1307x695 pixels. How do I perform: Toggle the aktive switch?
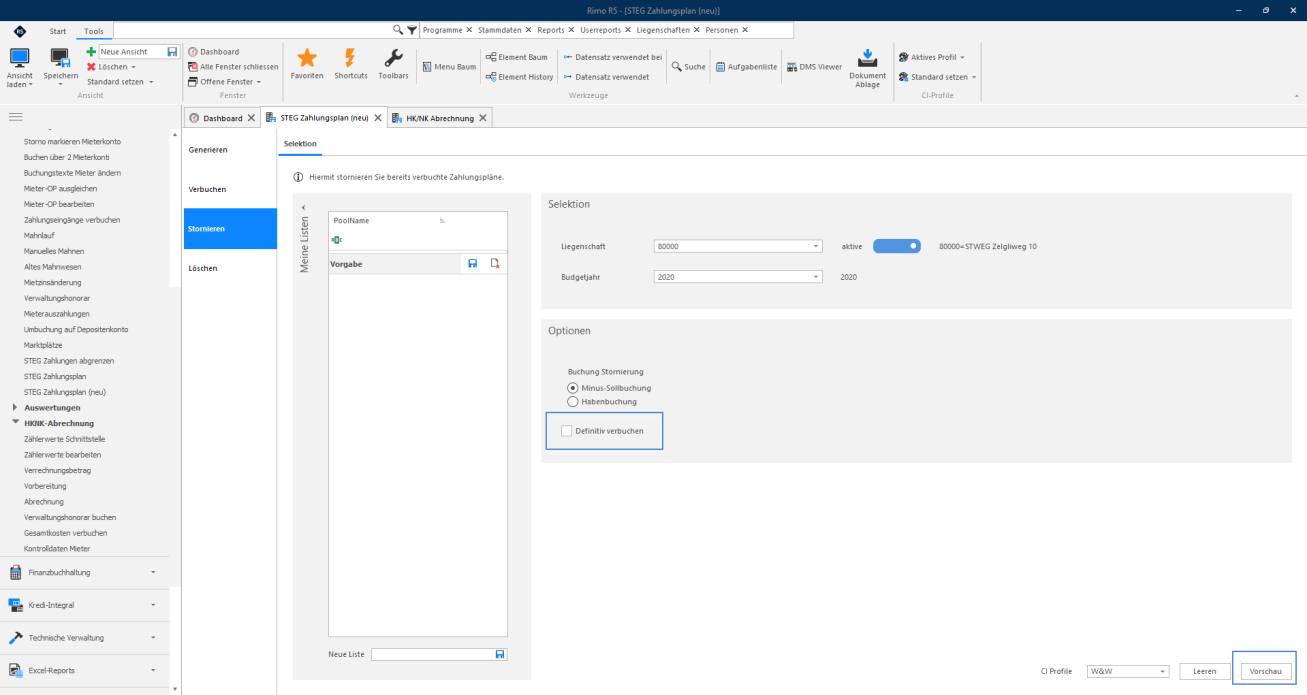(x=897, y=246)
